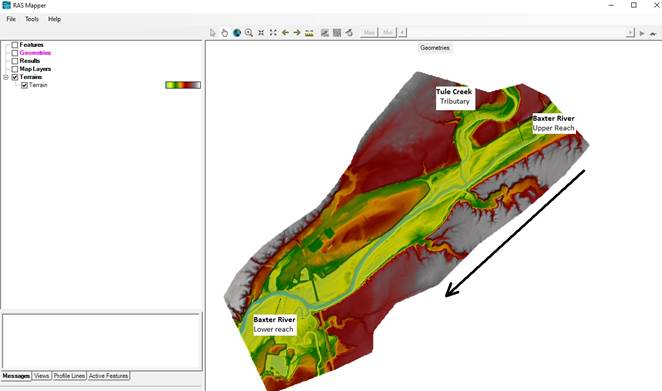Viewport: 662px width, 391px height.
Task: Check the Geometries layer checkbox
Action: [15, 53]
